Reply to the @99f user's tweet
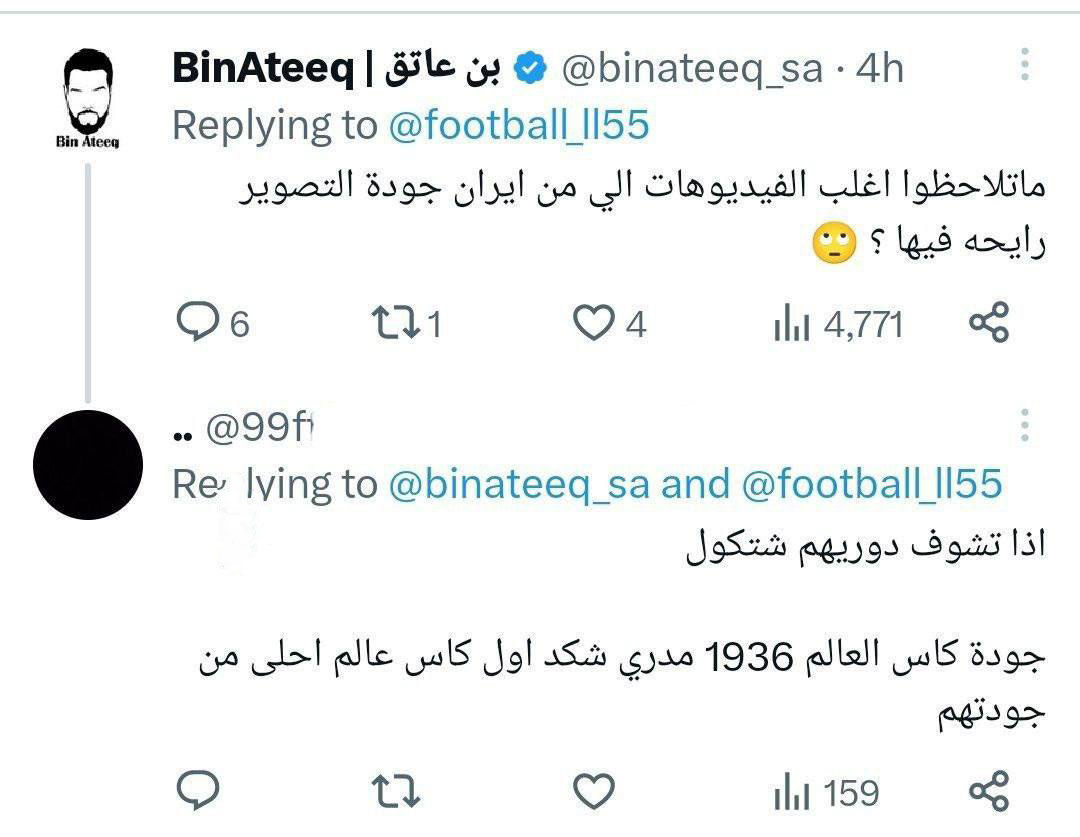 197,792
